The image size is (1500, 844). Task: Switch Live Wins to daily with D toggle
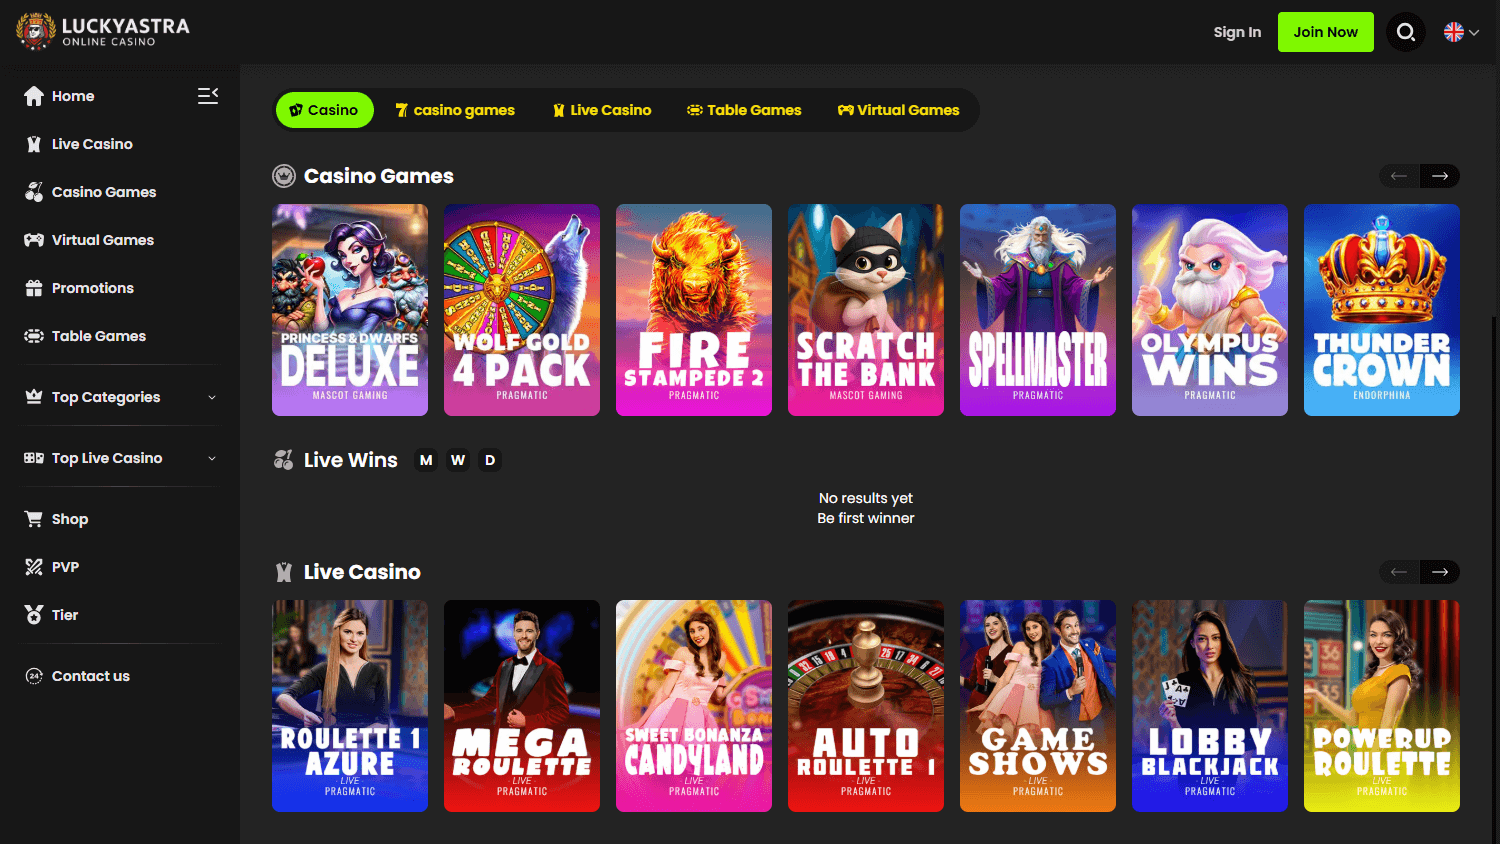click(490, 460)
